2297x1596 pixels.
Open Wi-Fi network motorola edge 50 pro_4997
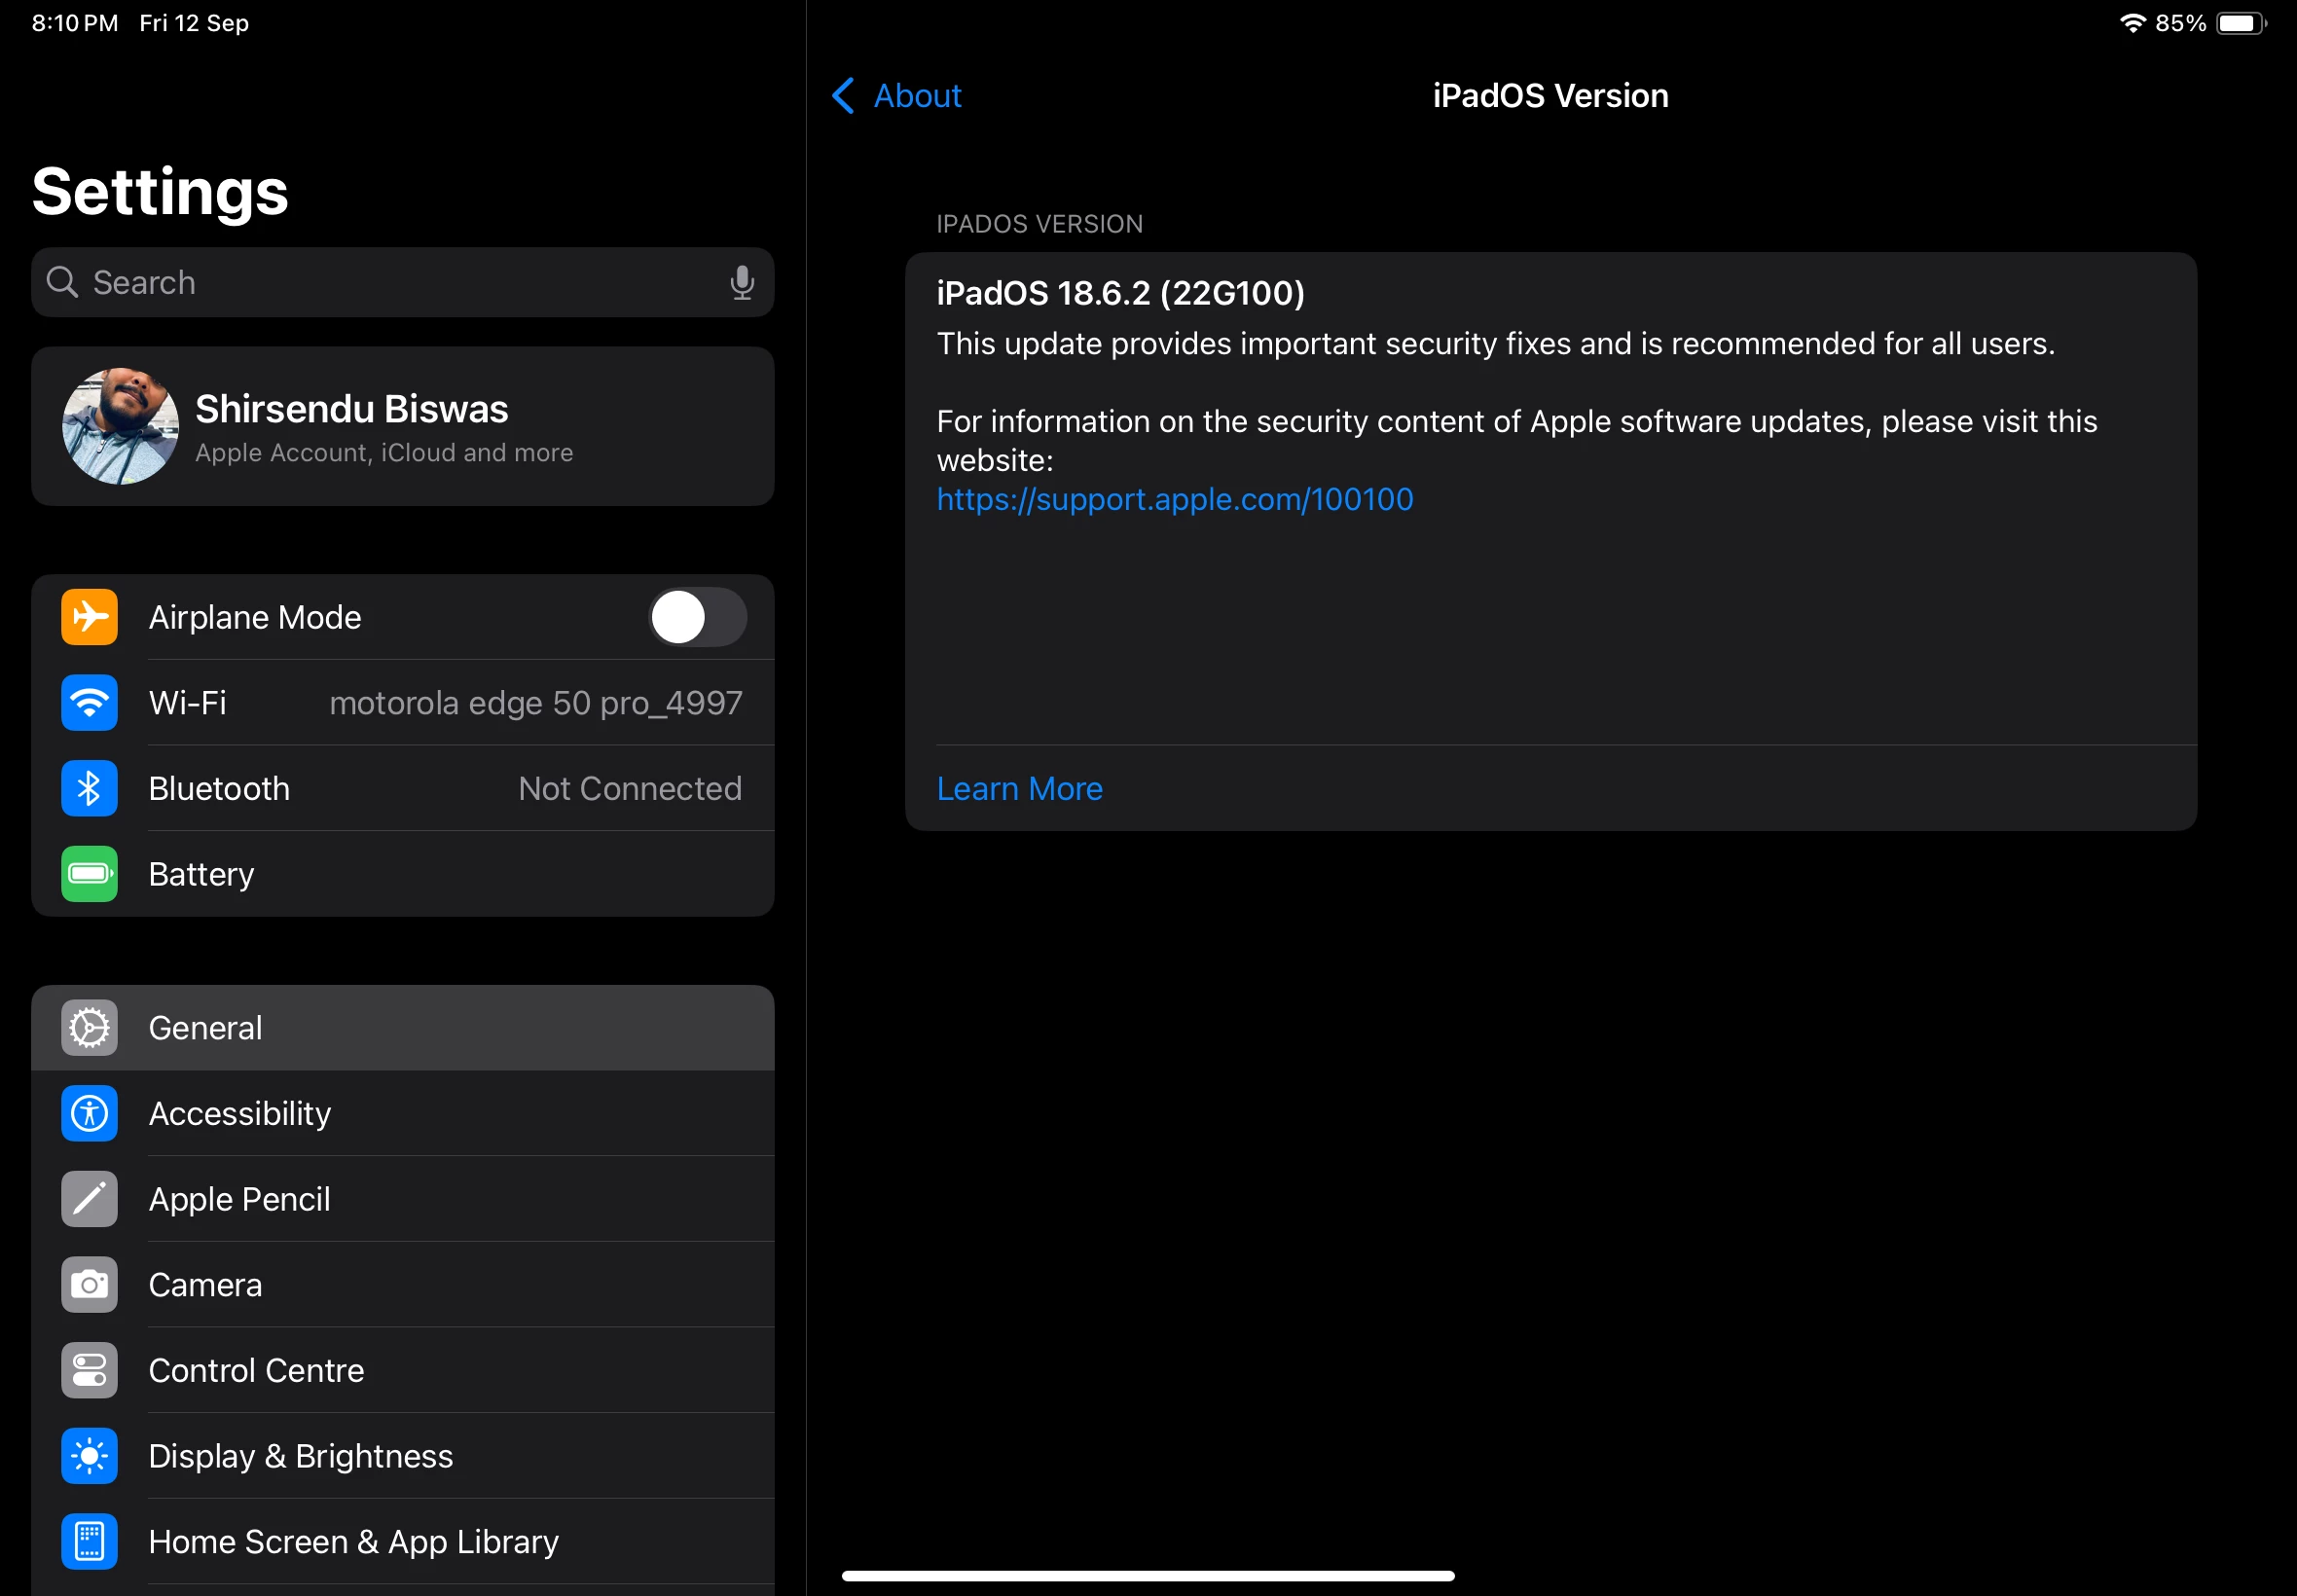click(x=536, y=703)
